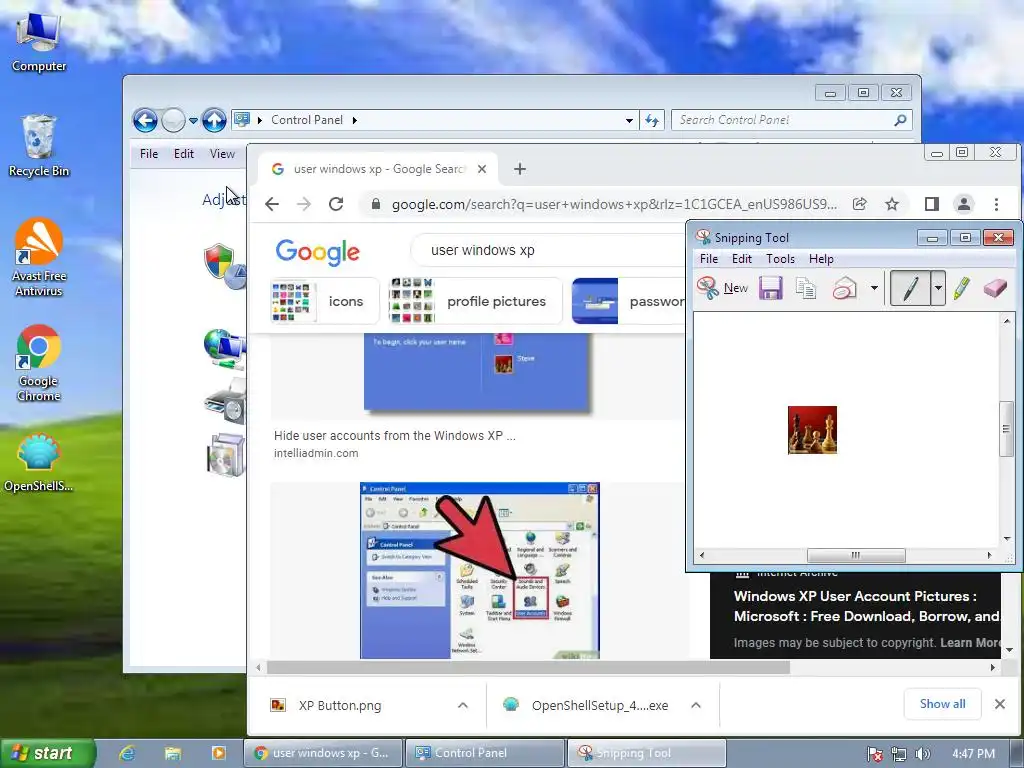Reload the Google search page
The height and width of the screenshot is (768, 1024).
(x=336, y=204)
